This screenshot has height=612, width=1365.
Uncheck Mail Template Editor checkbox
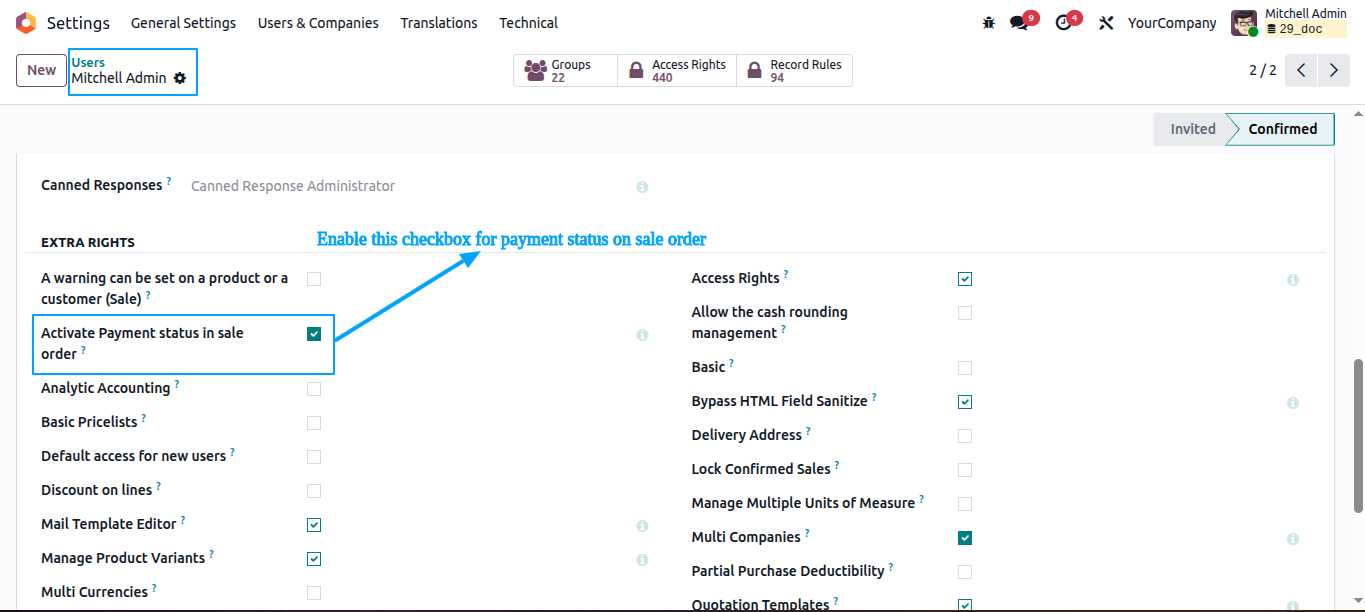314,525
